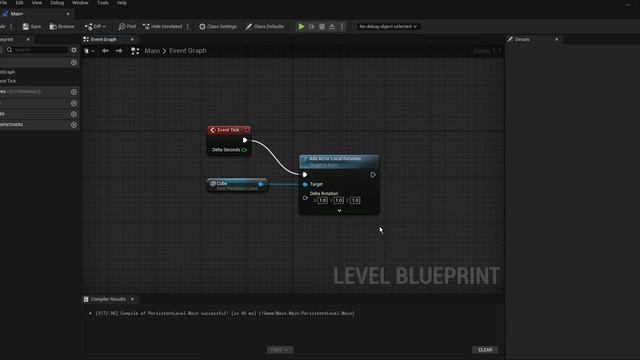The image size is (640, 360).
Task: Click Event Tick execution output pin
Action: [245, 140]
